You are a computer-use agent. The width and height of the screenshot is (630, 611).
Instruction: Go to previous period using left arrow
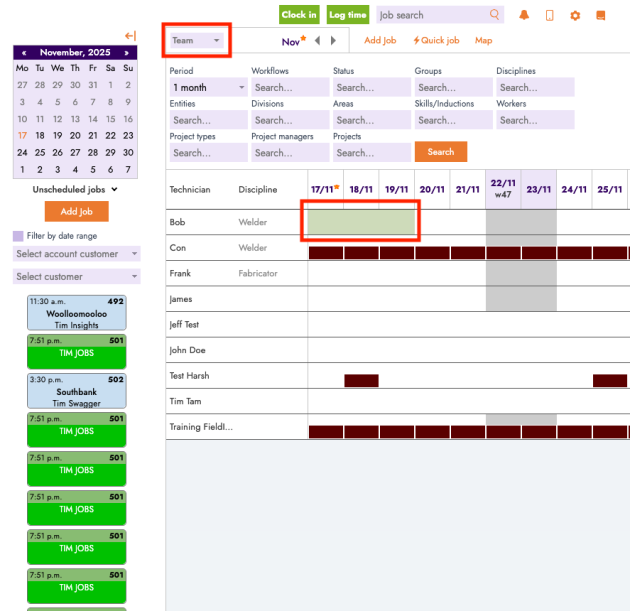(317, 41)
